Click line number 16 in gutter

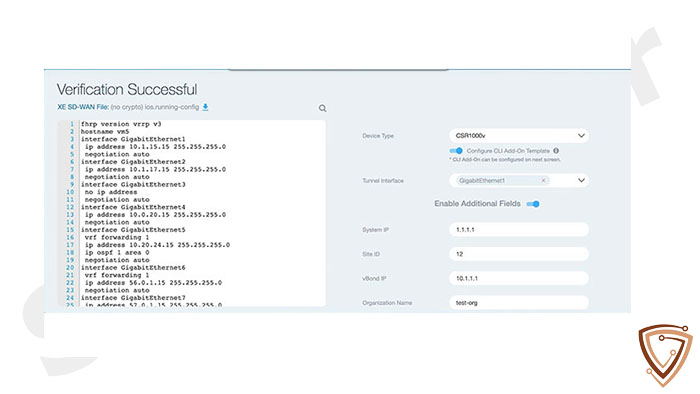pyautogui.click(x=70, y=237)
